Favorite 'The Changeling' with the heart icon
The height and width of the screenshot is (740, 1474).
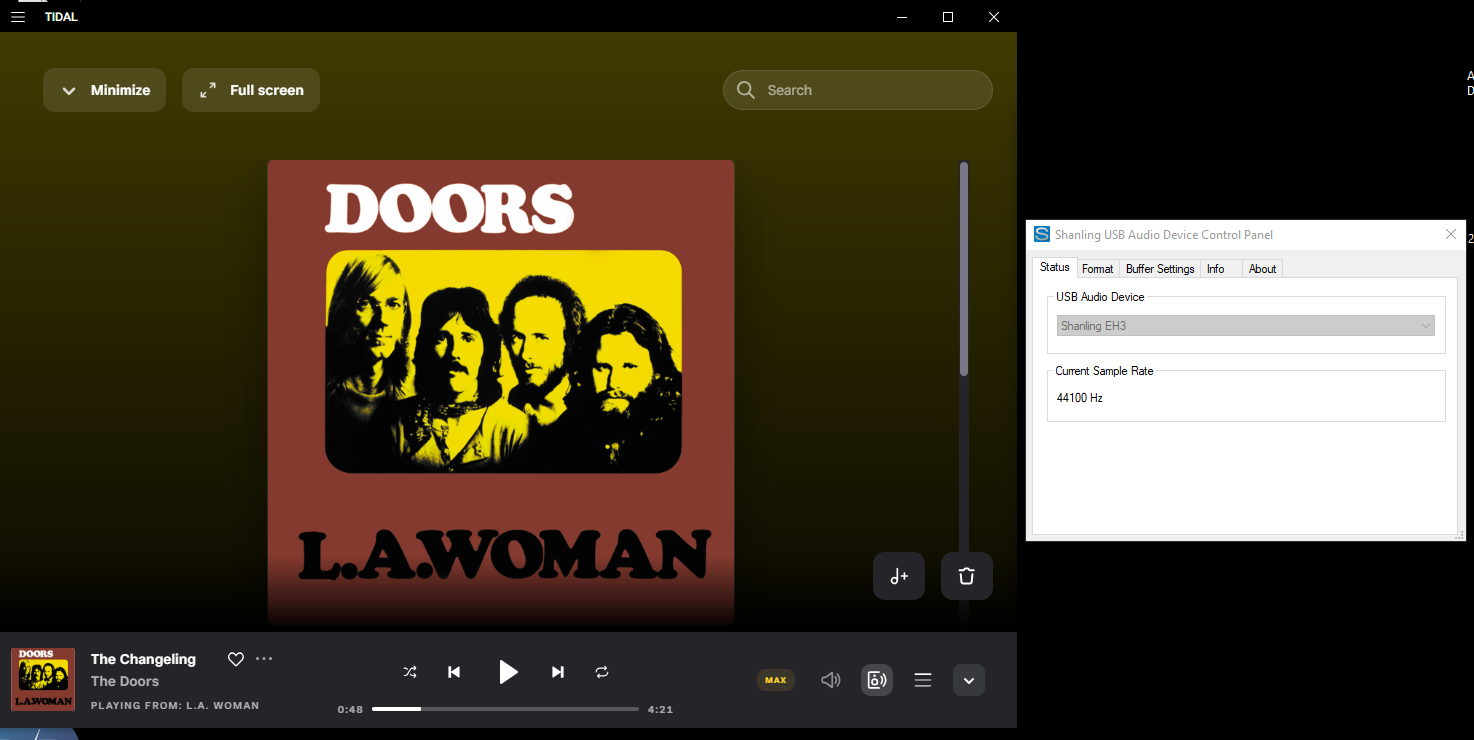point(235,659)
